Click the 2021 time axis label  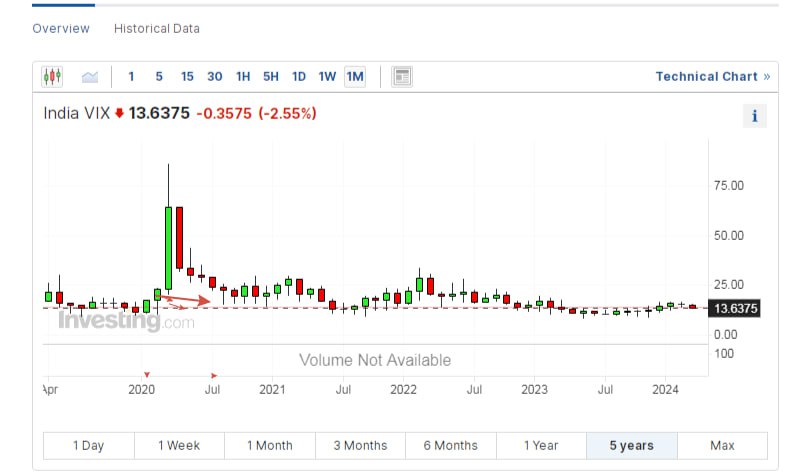coord(272,390)
